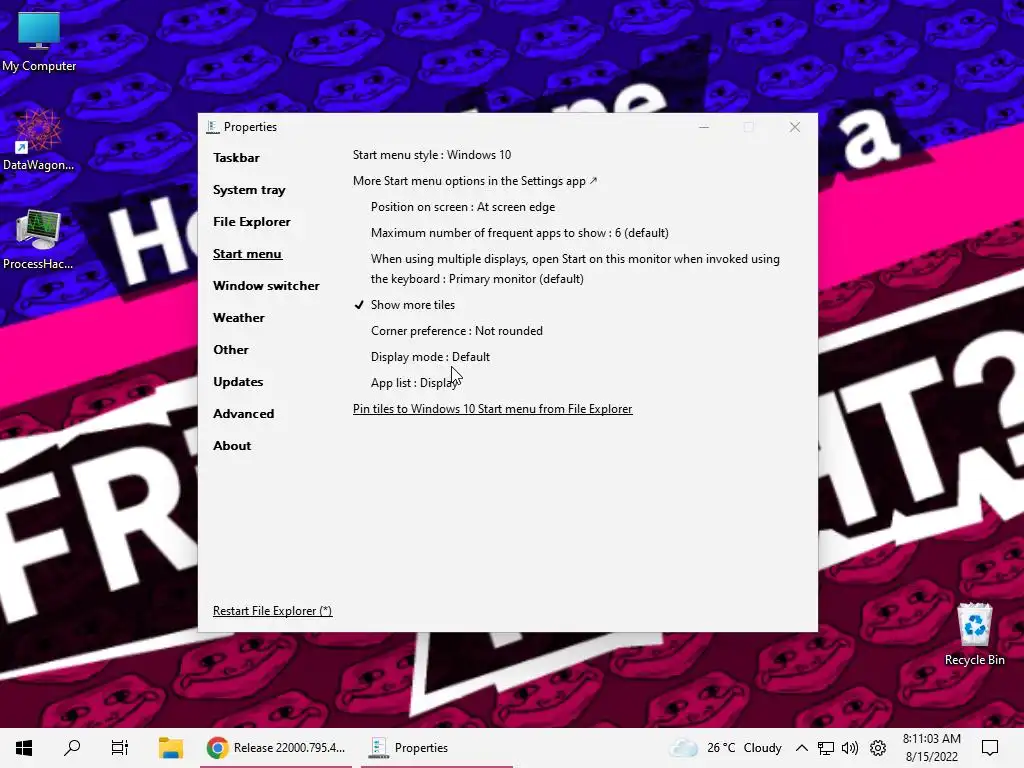The height and width of the screenshot is (768, 1024).
Task: Open the taskbar clock showing 8:11:03 AM
Action: coord(931,748)
